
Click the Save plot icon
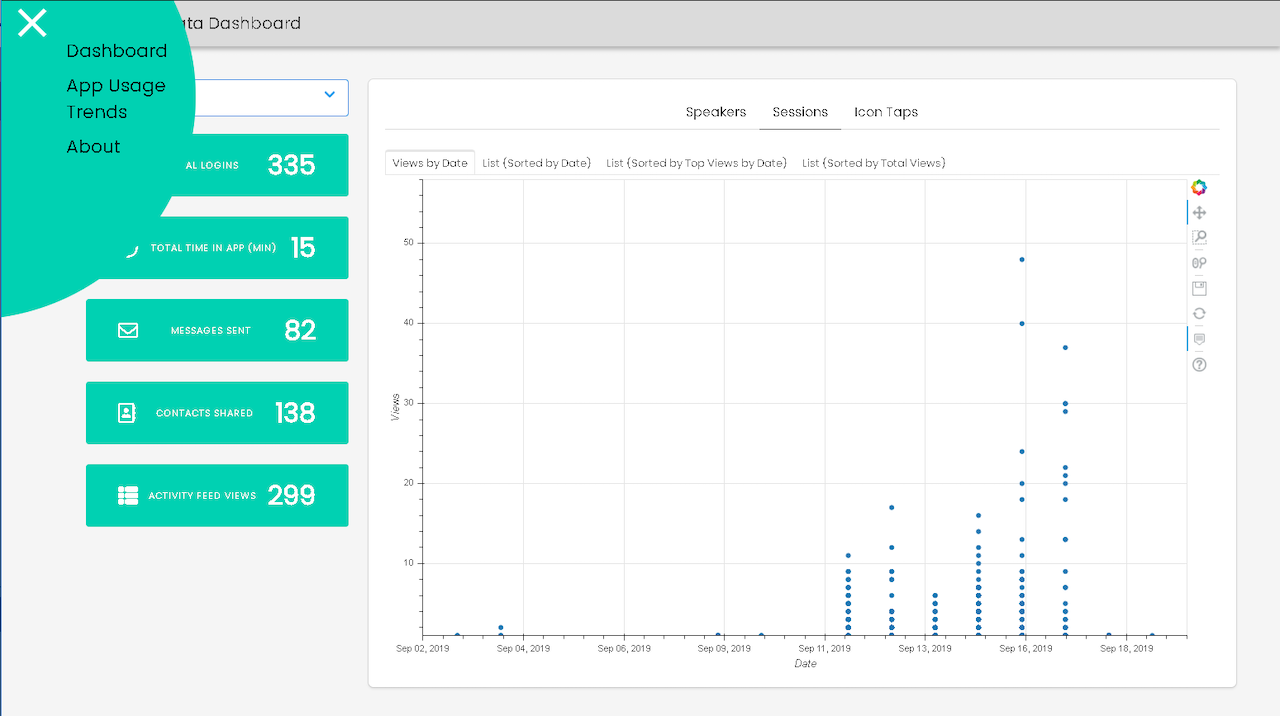pos(1199,289)
